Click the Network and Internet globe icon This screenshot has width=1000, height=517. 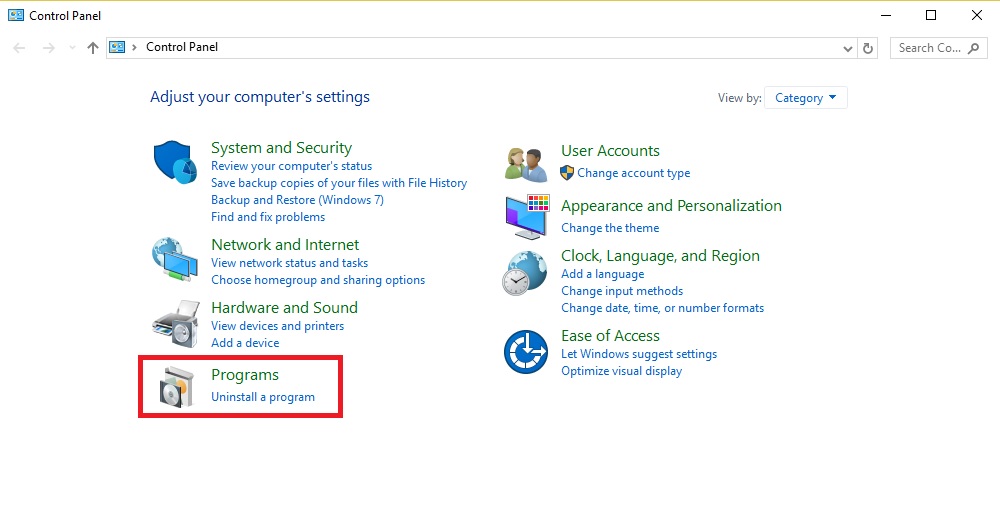point(174,259)
